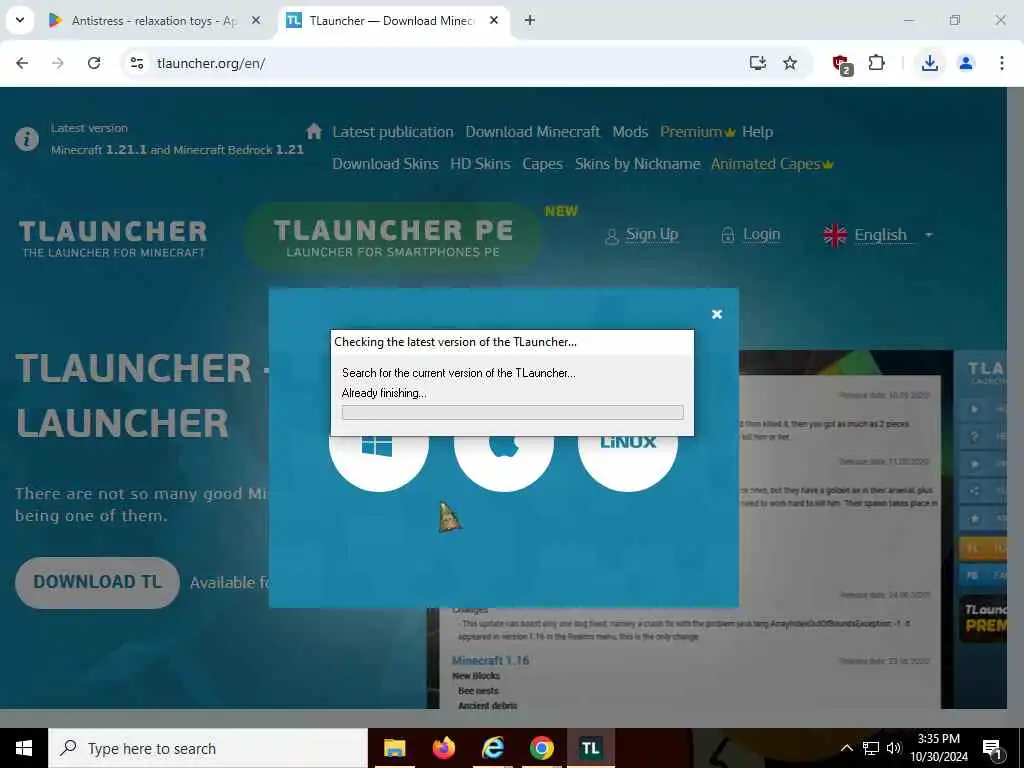Open the TL TLauncher taskbar icon
The width and height of the screenshot is (1024, 768).
[x=590, y=748]
